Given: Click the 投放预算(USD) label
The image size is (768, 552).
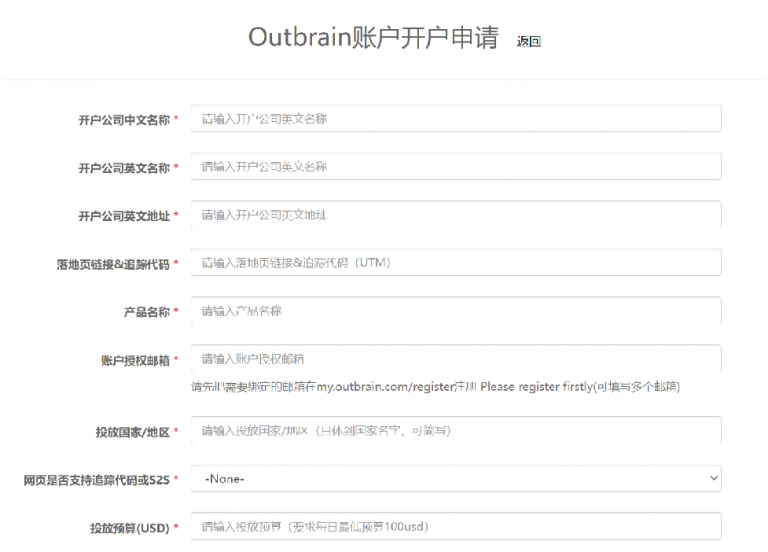Looking at the screenshot, I should tap(130, 528).
